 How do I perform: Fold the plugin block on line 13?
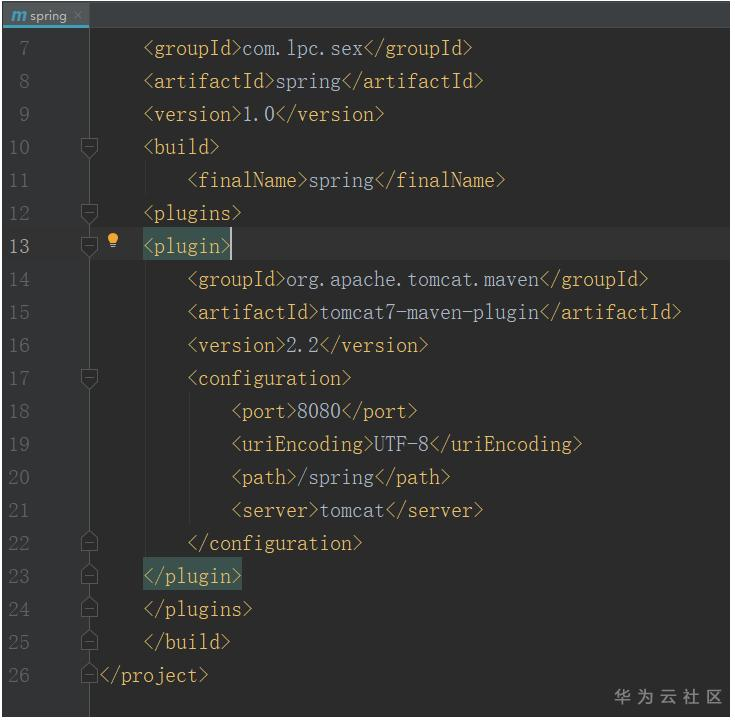(x=89, y=246)
